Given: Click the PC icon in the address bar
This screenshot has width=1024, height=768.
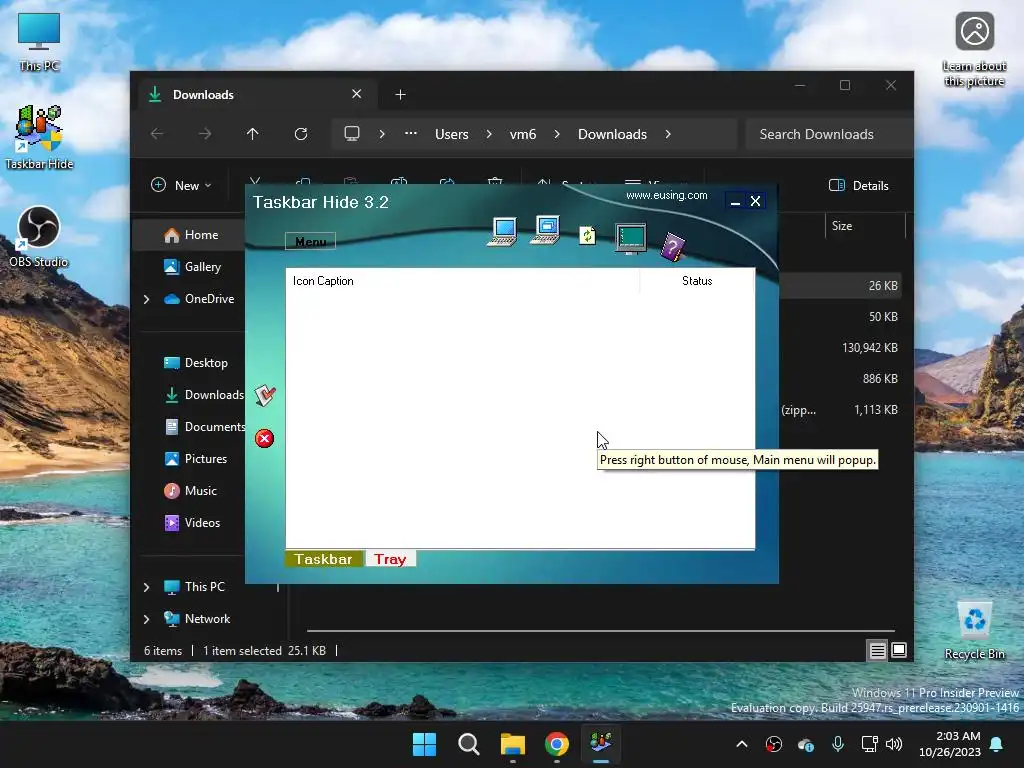Looking at the screenshot, I should pyautogui.click(x=352, y=134).
